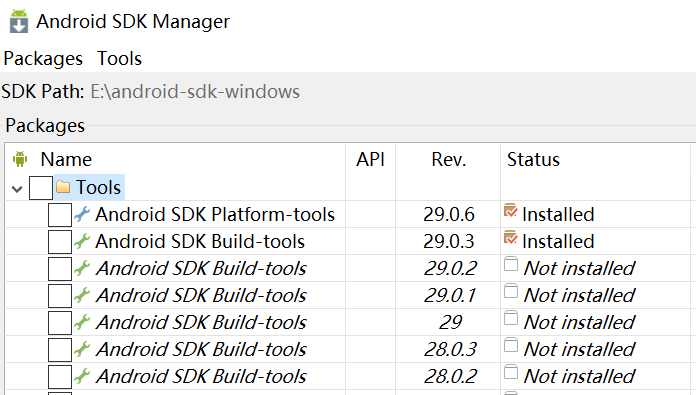The image size is (696, 395).
Task: Click the Android robot icon in Name header
Action: point(20,159)
